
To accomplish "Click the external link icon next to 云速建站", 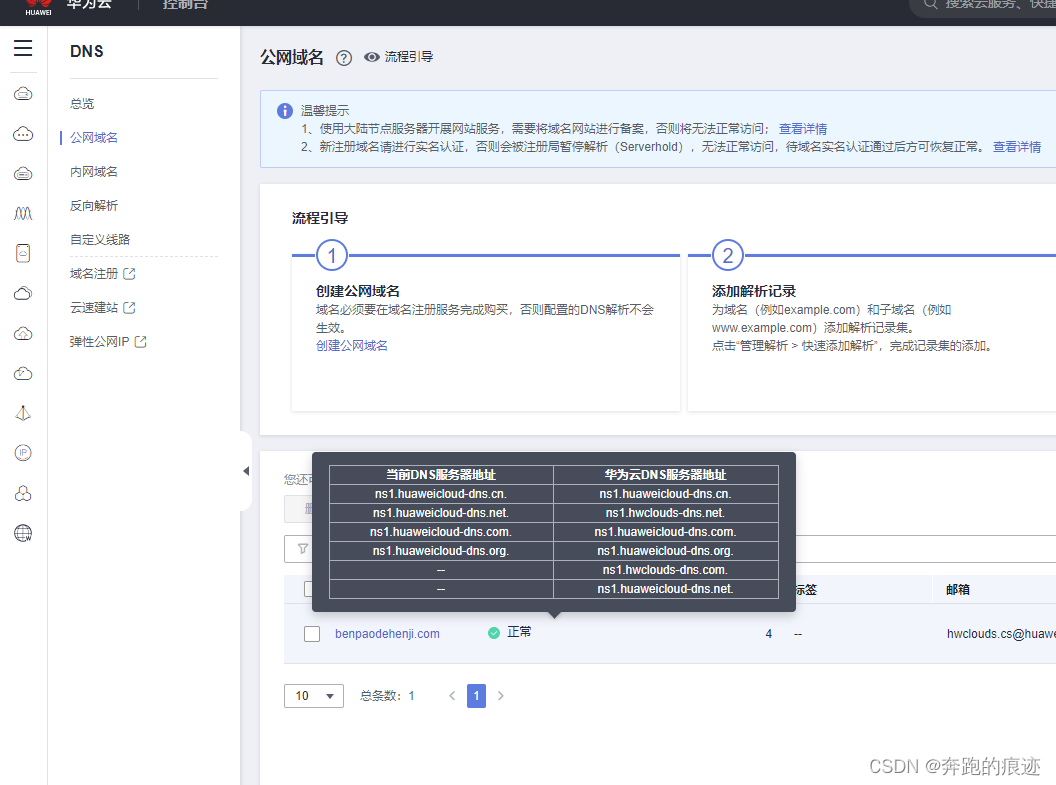I will (129, 308).
